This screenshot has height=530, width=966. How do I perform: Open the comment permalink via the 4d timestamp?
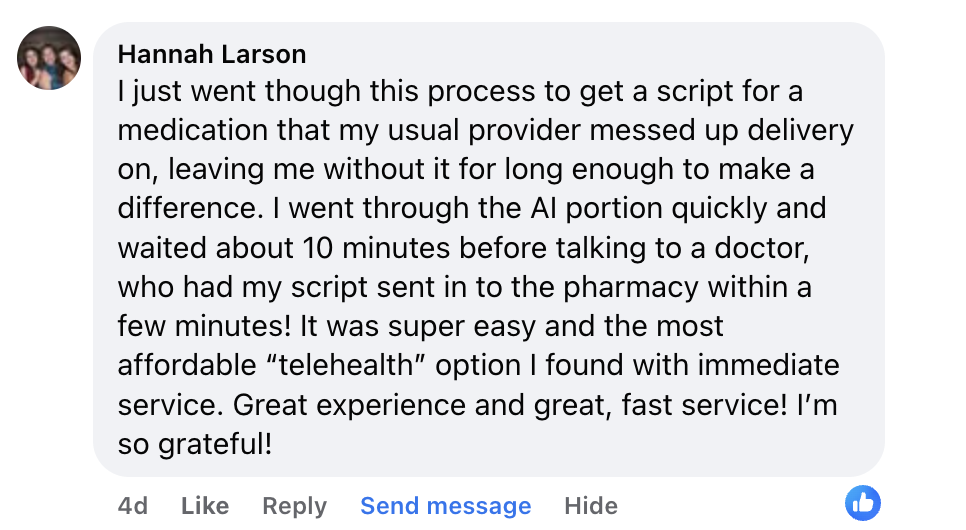[x=133, y=506]
